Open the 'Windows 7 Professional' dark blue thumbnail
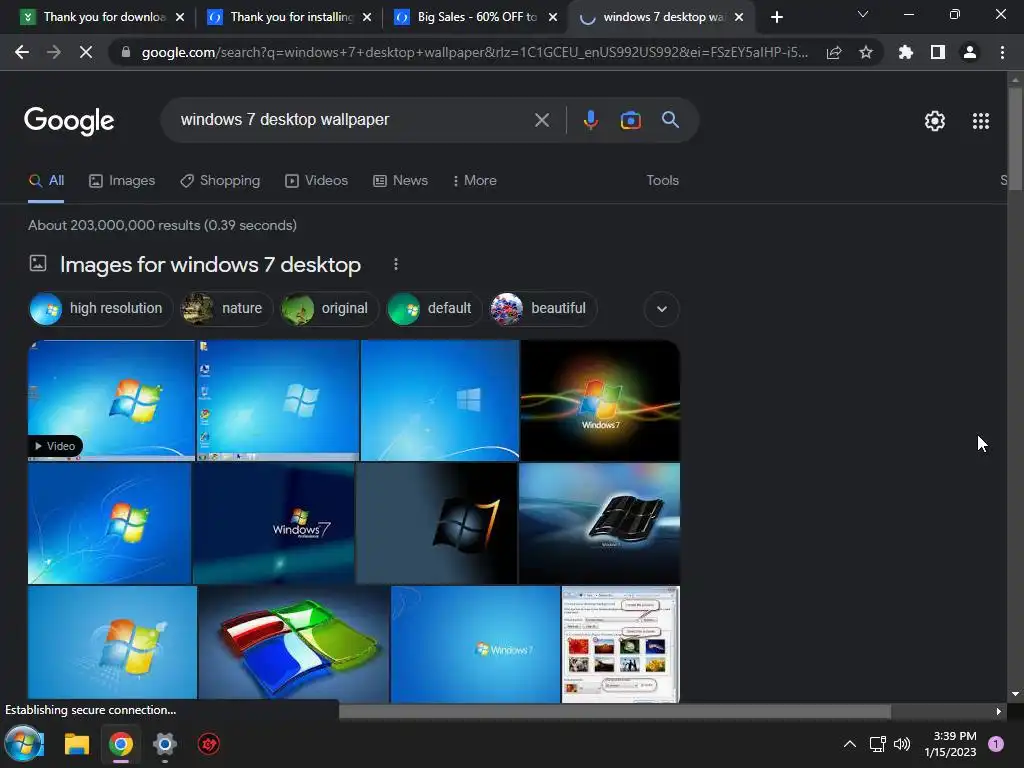This screenshot has height=768, width=1024. pyautogui.click(x=274, y=523)
